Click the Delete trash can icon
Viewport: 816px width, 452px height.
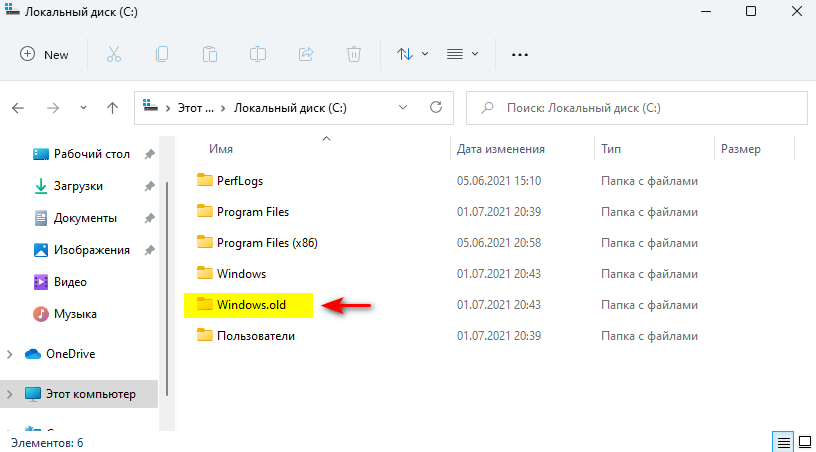[x=354, y=54]
